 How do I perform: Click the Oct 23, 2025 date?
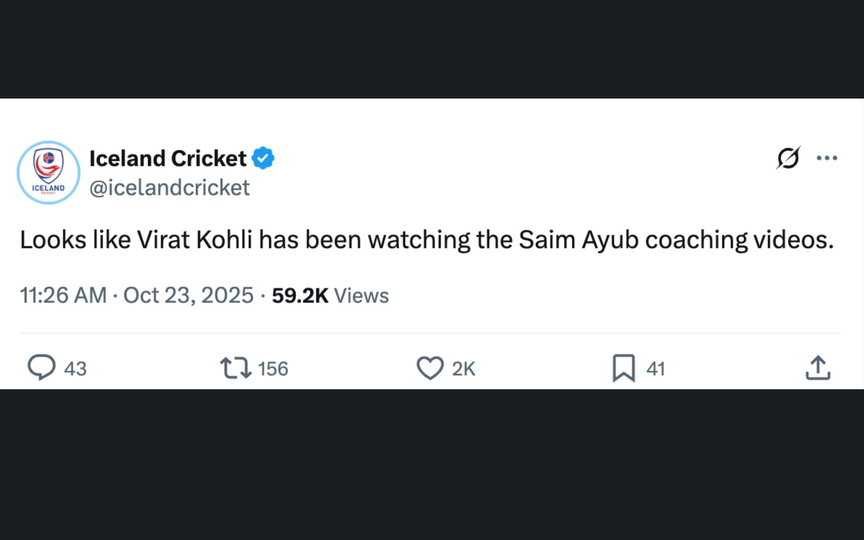point(188,296)
